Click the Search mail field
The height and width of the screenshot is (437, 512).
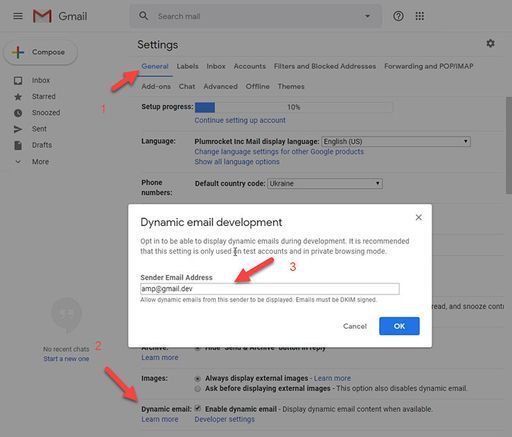[257, 16]
